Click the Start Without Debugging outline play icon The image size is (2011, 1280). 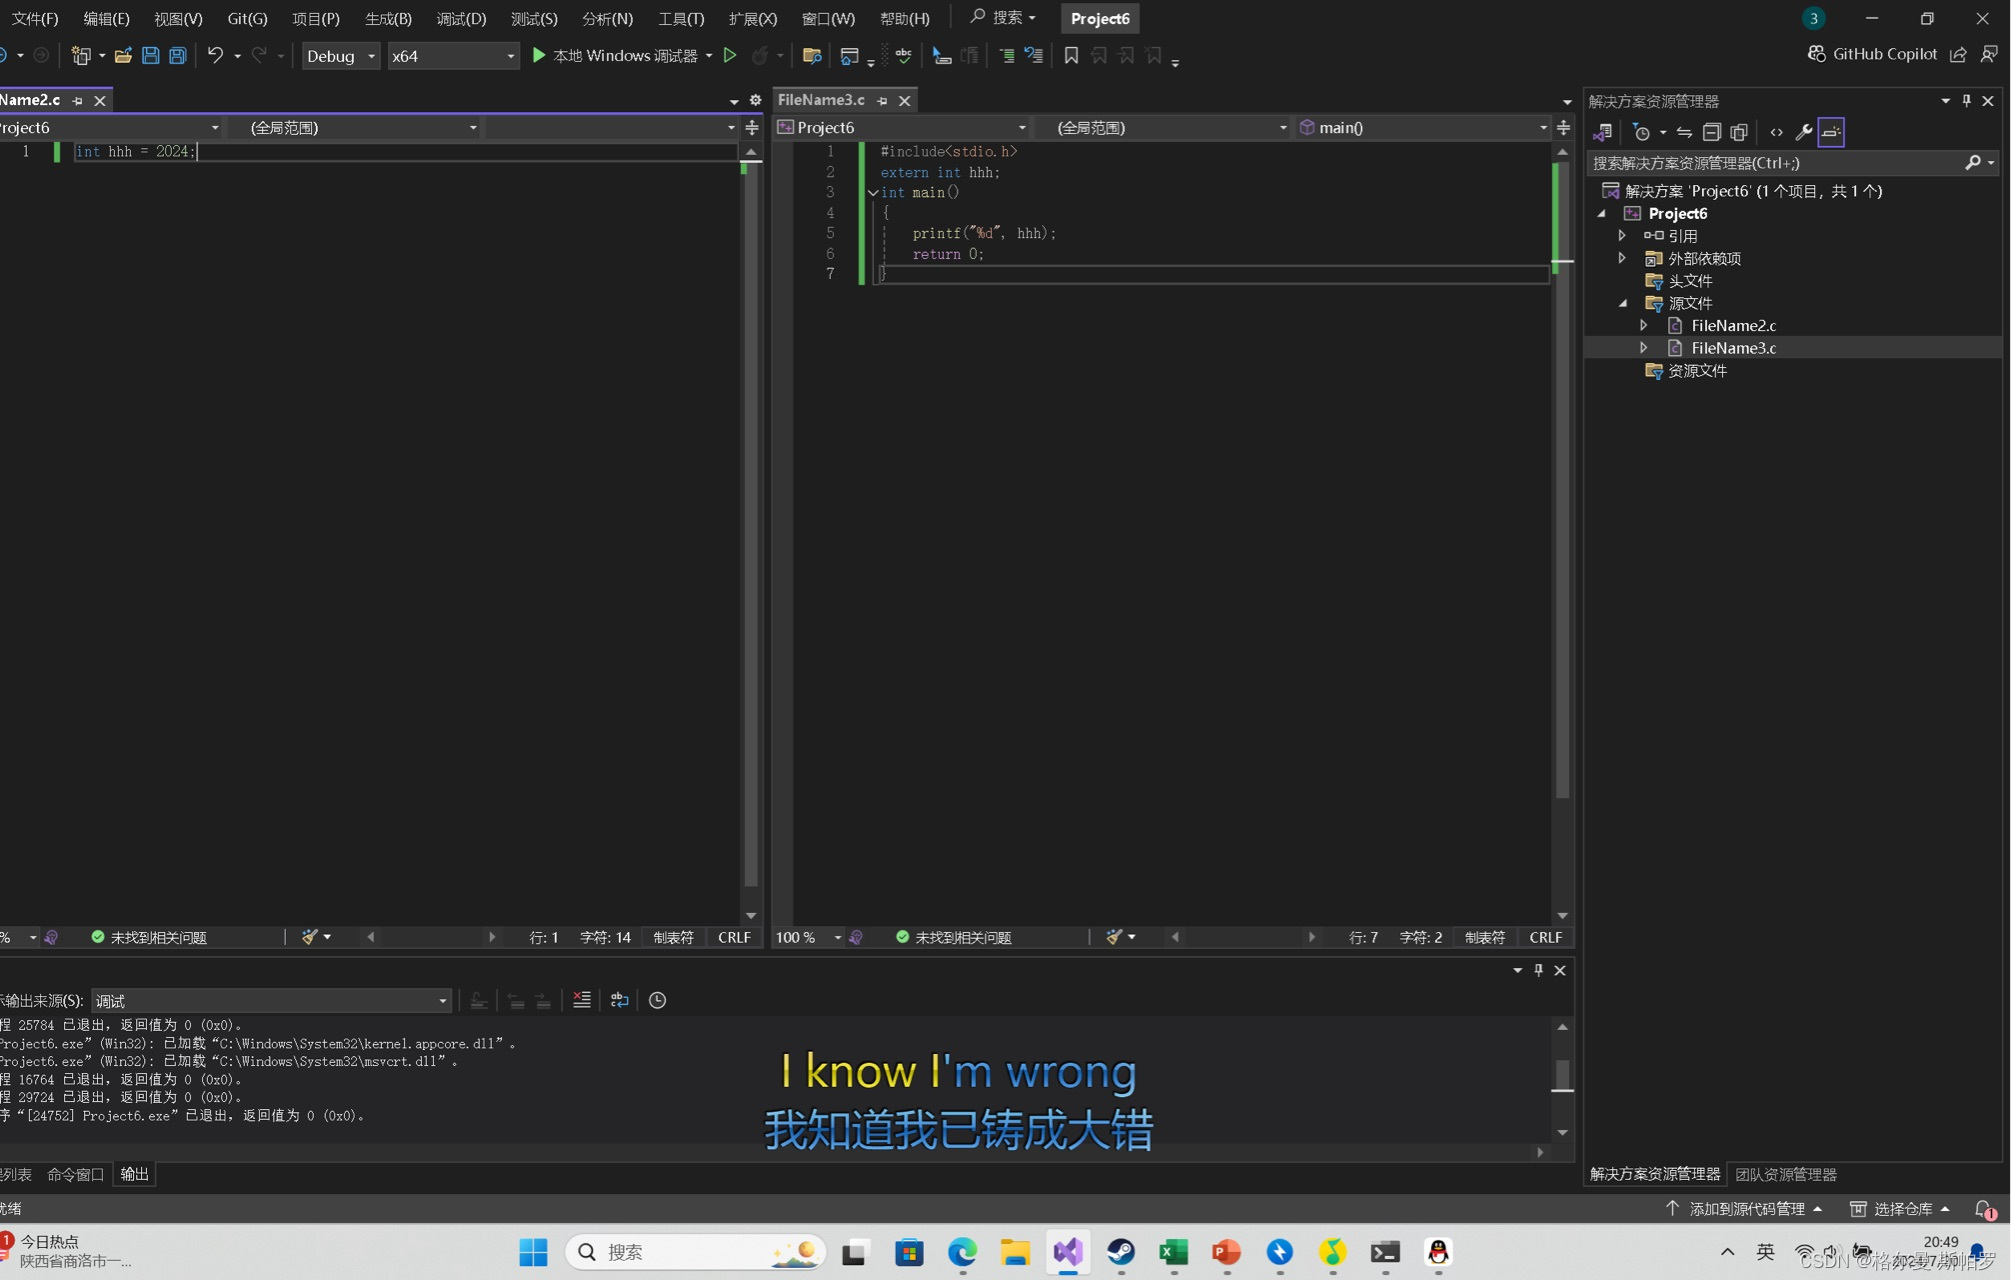[x=730, y=56]
